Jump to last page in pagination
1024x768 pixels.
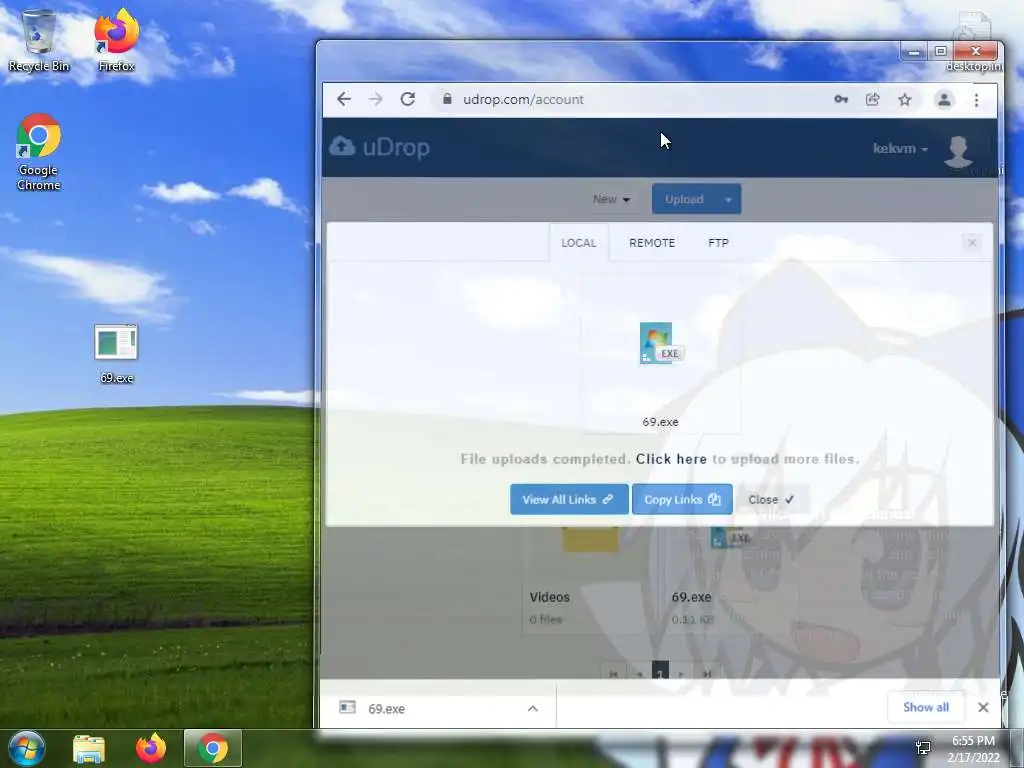click(707, 673)
